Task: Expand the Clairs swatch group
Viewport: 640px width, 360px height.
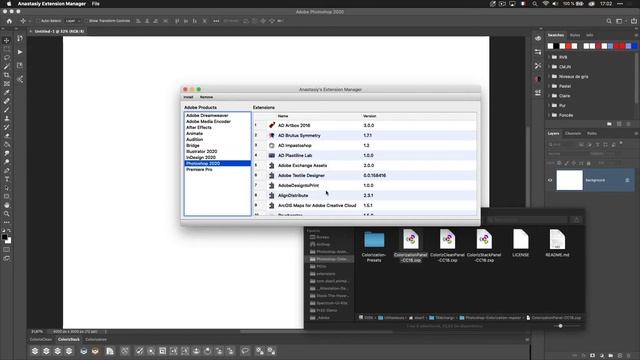Action: tap(549, 96)
